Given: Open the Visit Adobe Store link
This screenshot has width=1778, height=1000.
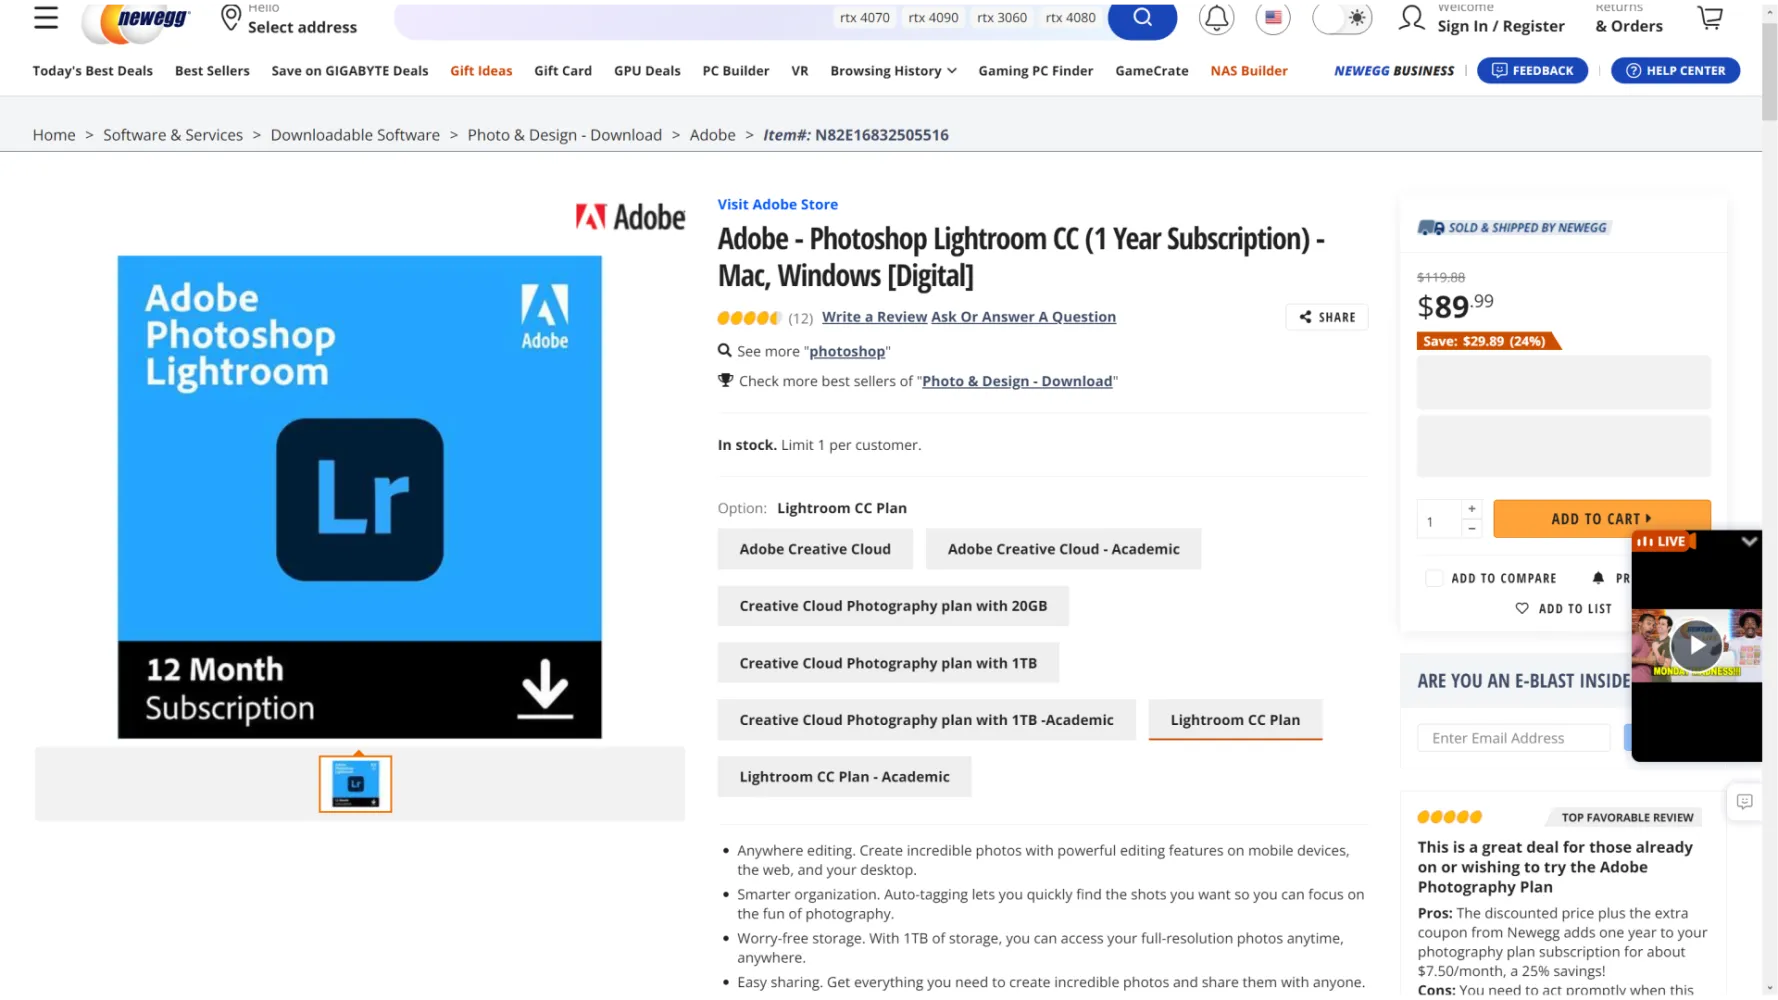Looking at the screenshot, I should [777, 204].
